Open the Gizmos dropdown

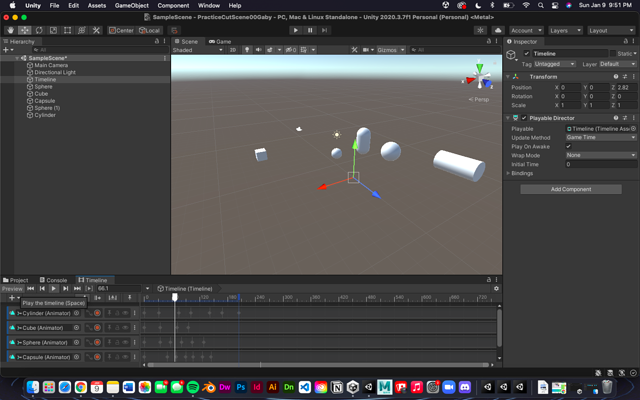pos(391,50)
